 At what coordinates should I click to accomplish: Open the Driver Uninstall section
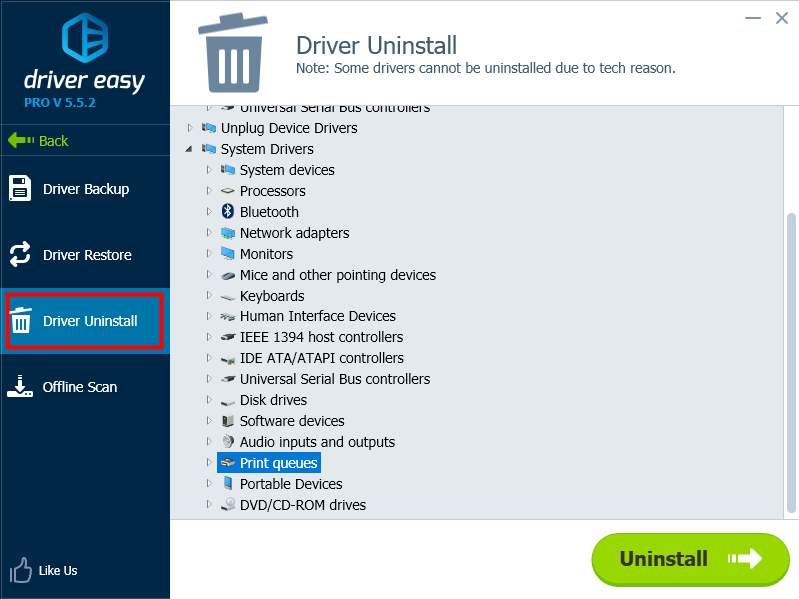[x=85, y=321]
